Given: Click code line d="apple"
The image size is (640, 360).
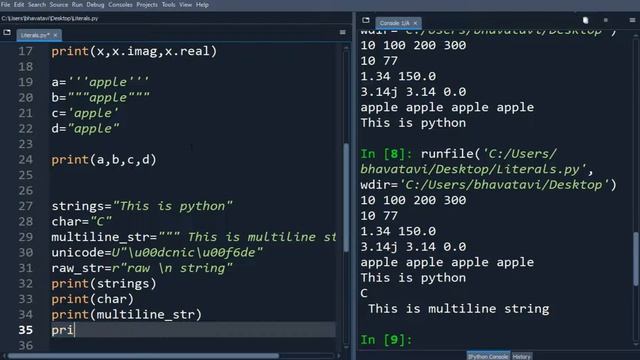Looking at the screenshot, I should click(x=85, y=129).
